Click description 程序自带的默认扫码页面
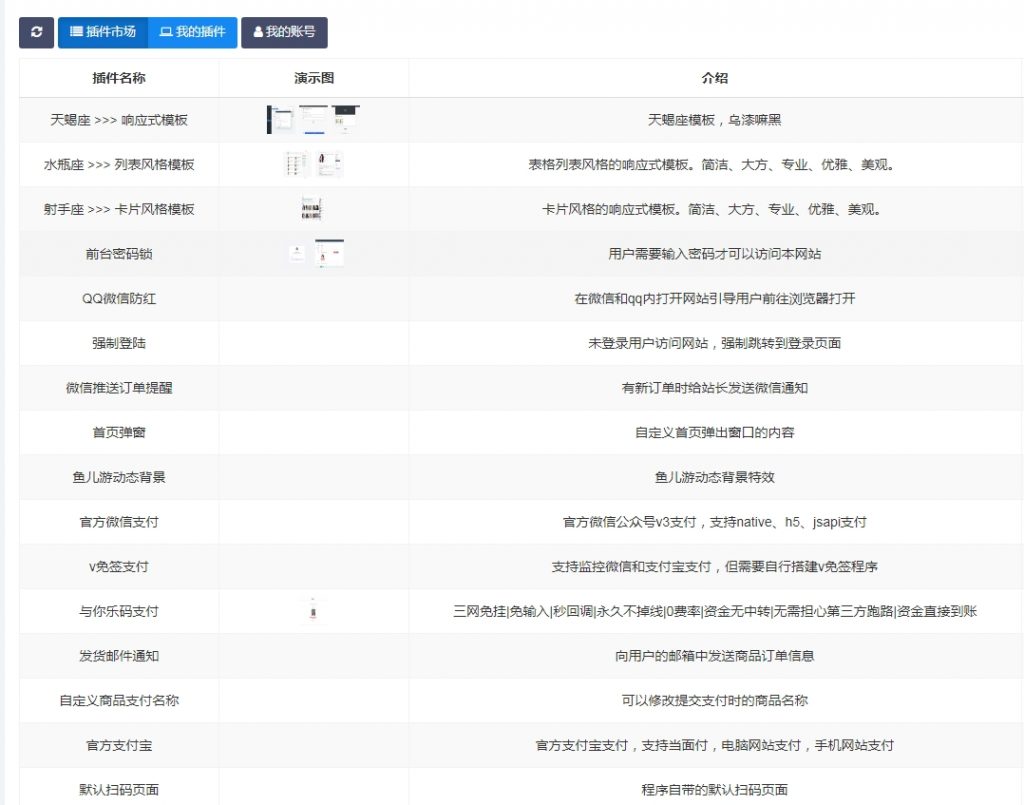The width and height of the screenshot is (1024, 805). coord(714,790)
